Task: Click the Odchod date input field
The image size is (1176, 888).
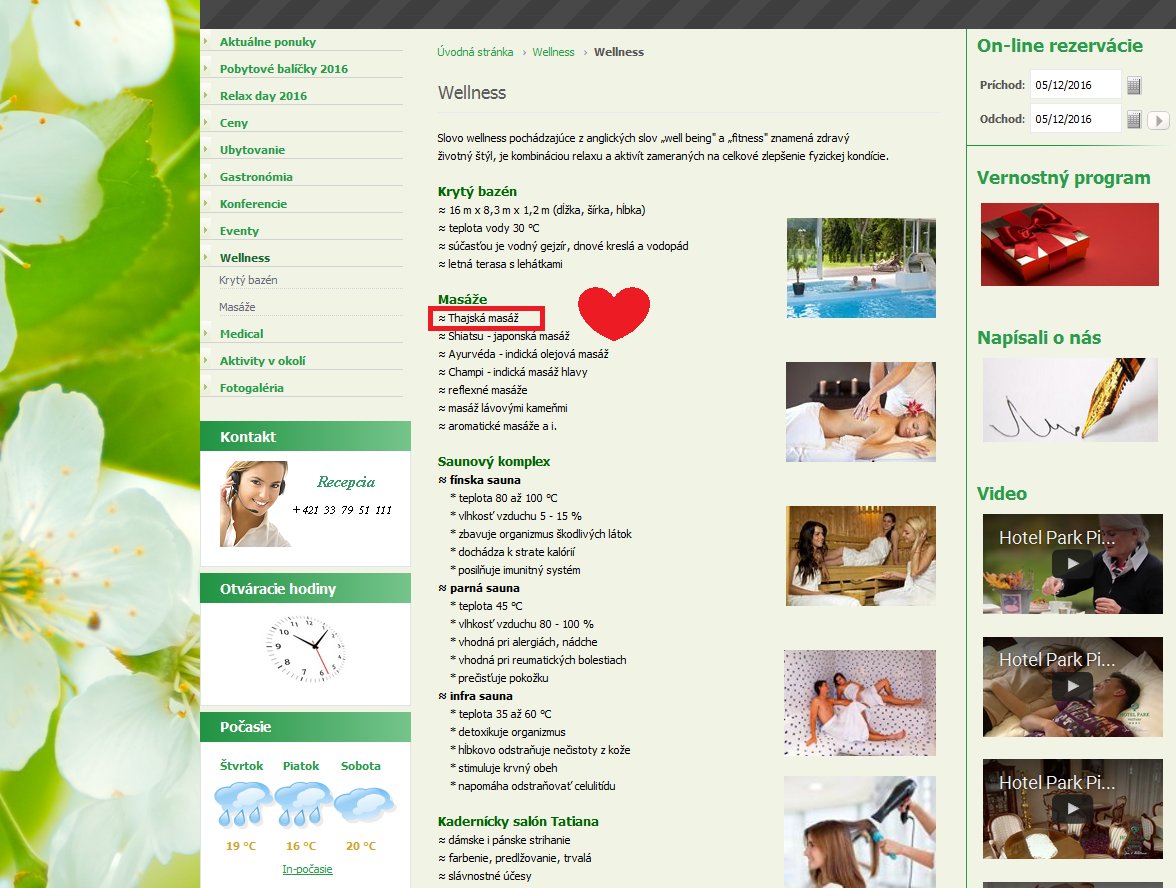Action: (1075, 119)
